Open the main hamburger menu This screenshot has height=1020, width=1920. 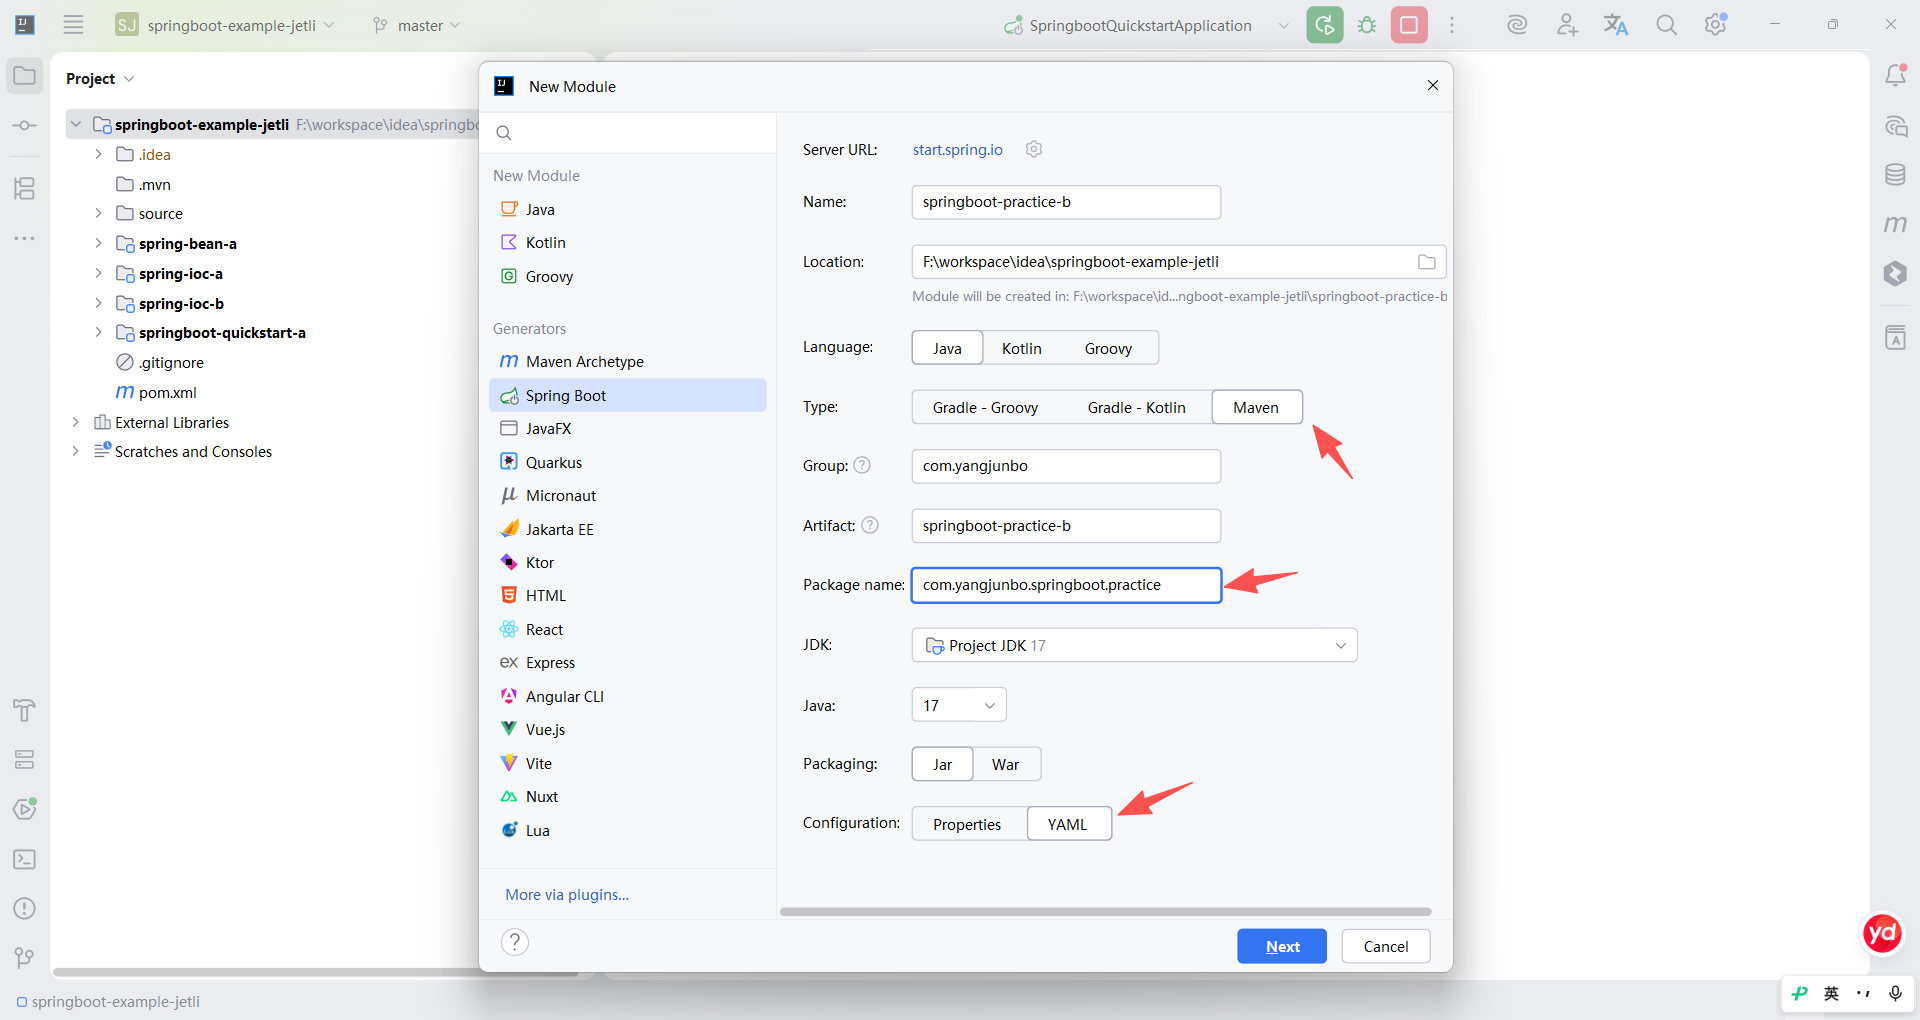click(73, 25)
